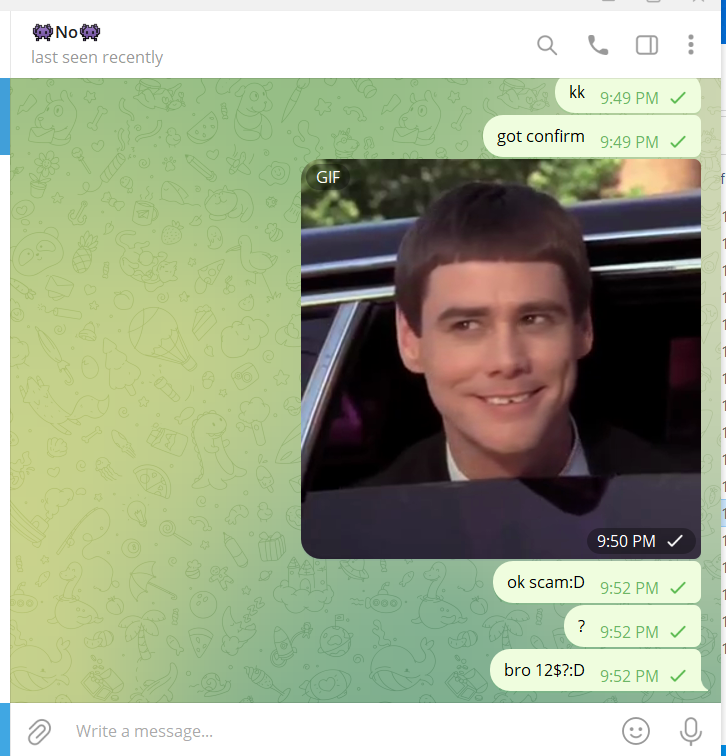Open the three-dot chat options menu
This screenshot has width=726, height=756.
click(691, 45)
